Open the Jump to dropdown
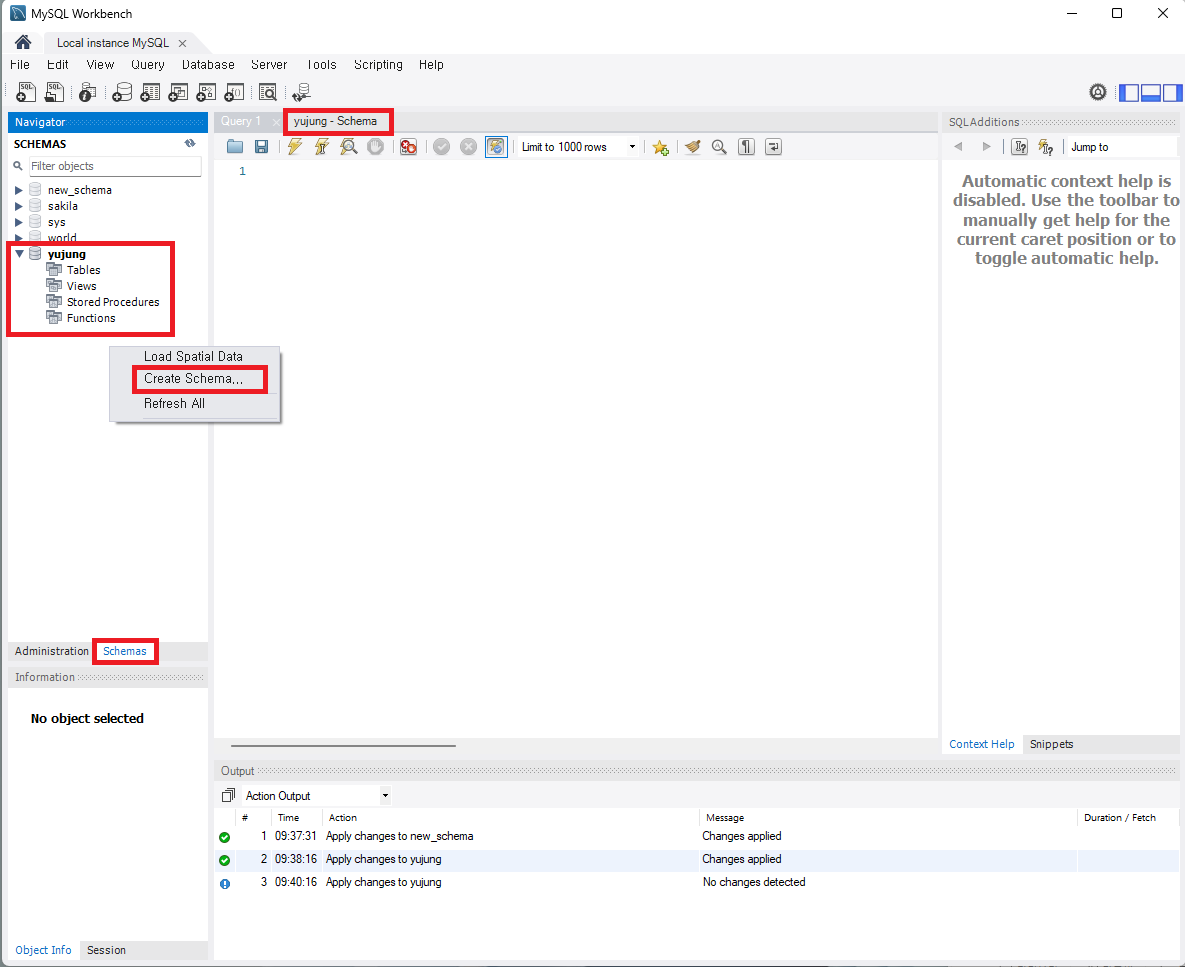The width and height of the screenshot is (1185, 967). tap(1122, 147)
